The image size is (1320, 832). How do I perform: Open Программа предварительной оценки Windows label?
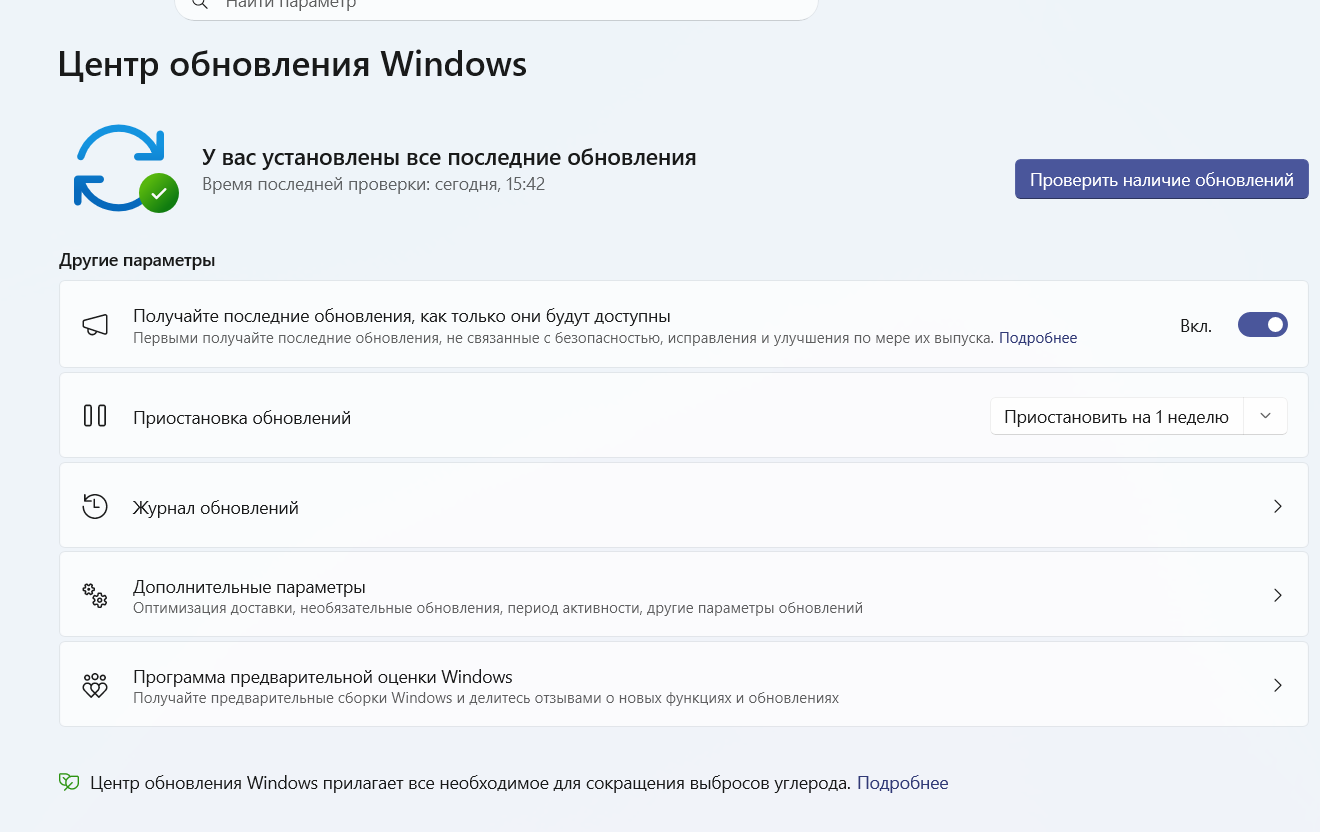pos(323,677)
